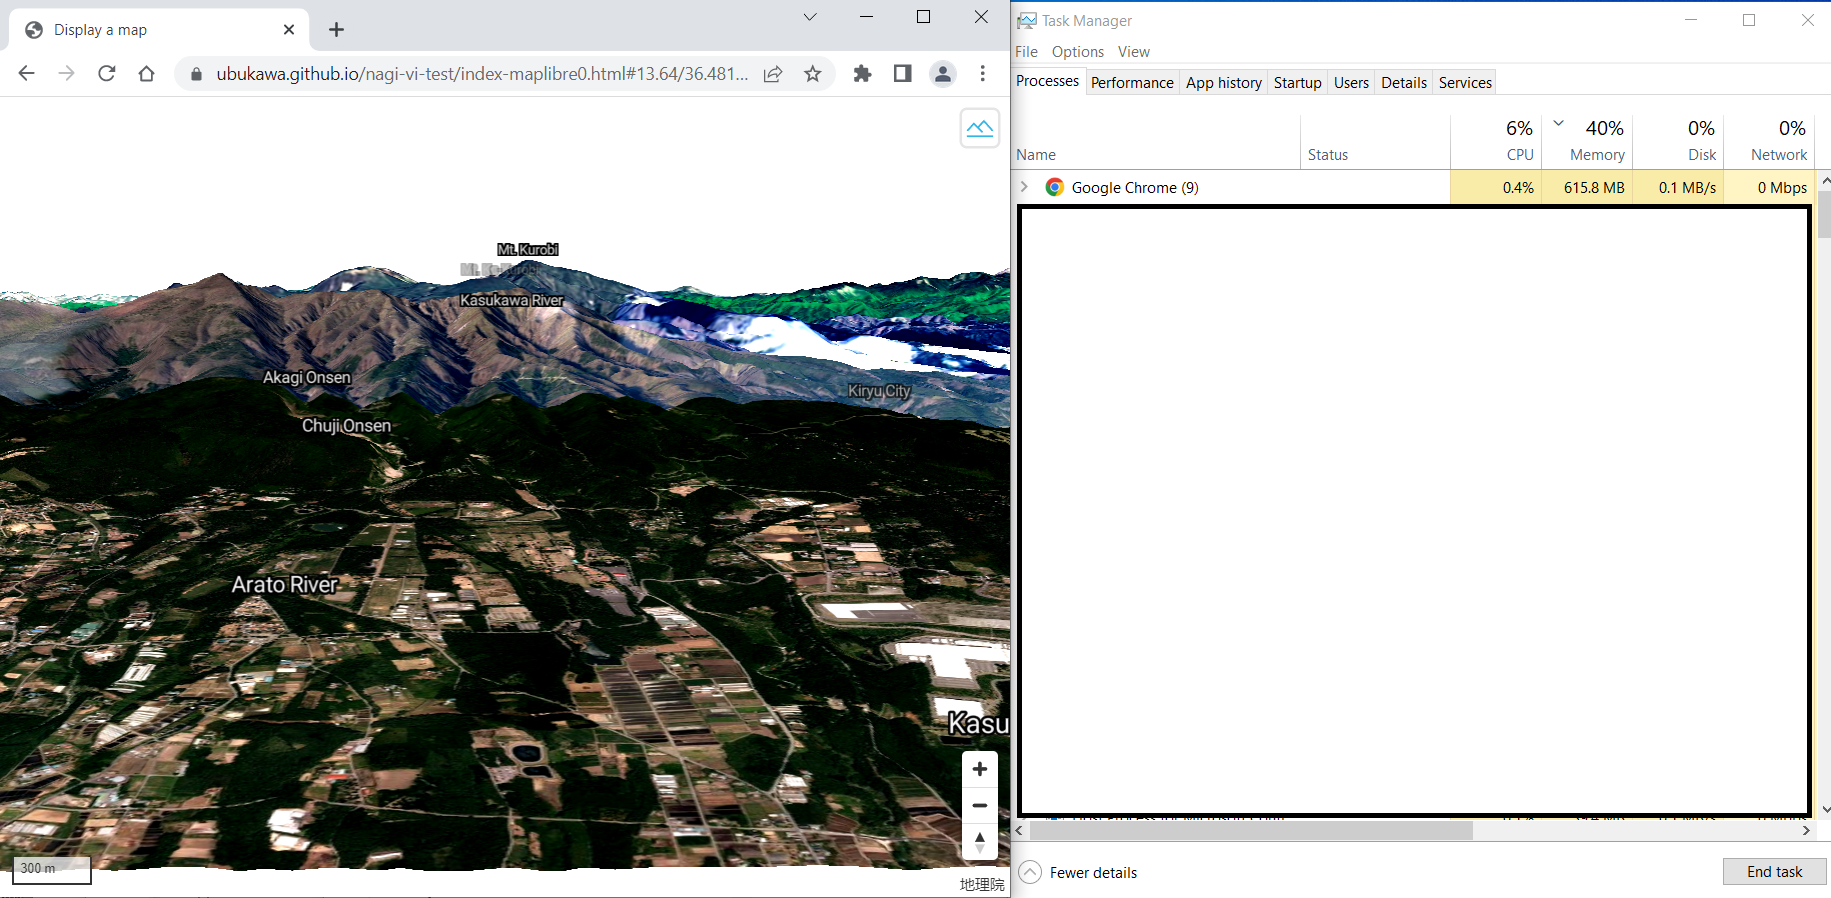The width and height of the screenshot is (1831, 898).
Task: Switch to Performance tab
Action: click(1132, 82)
